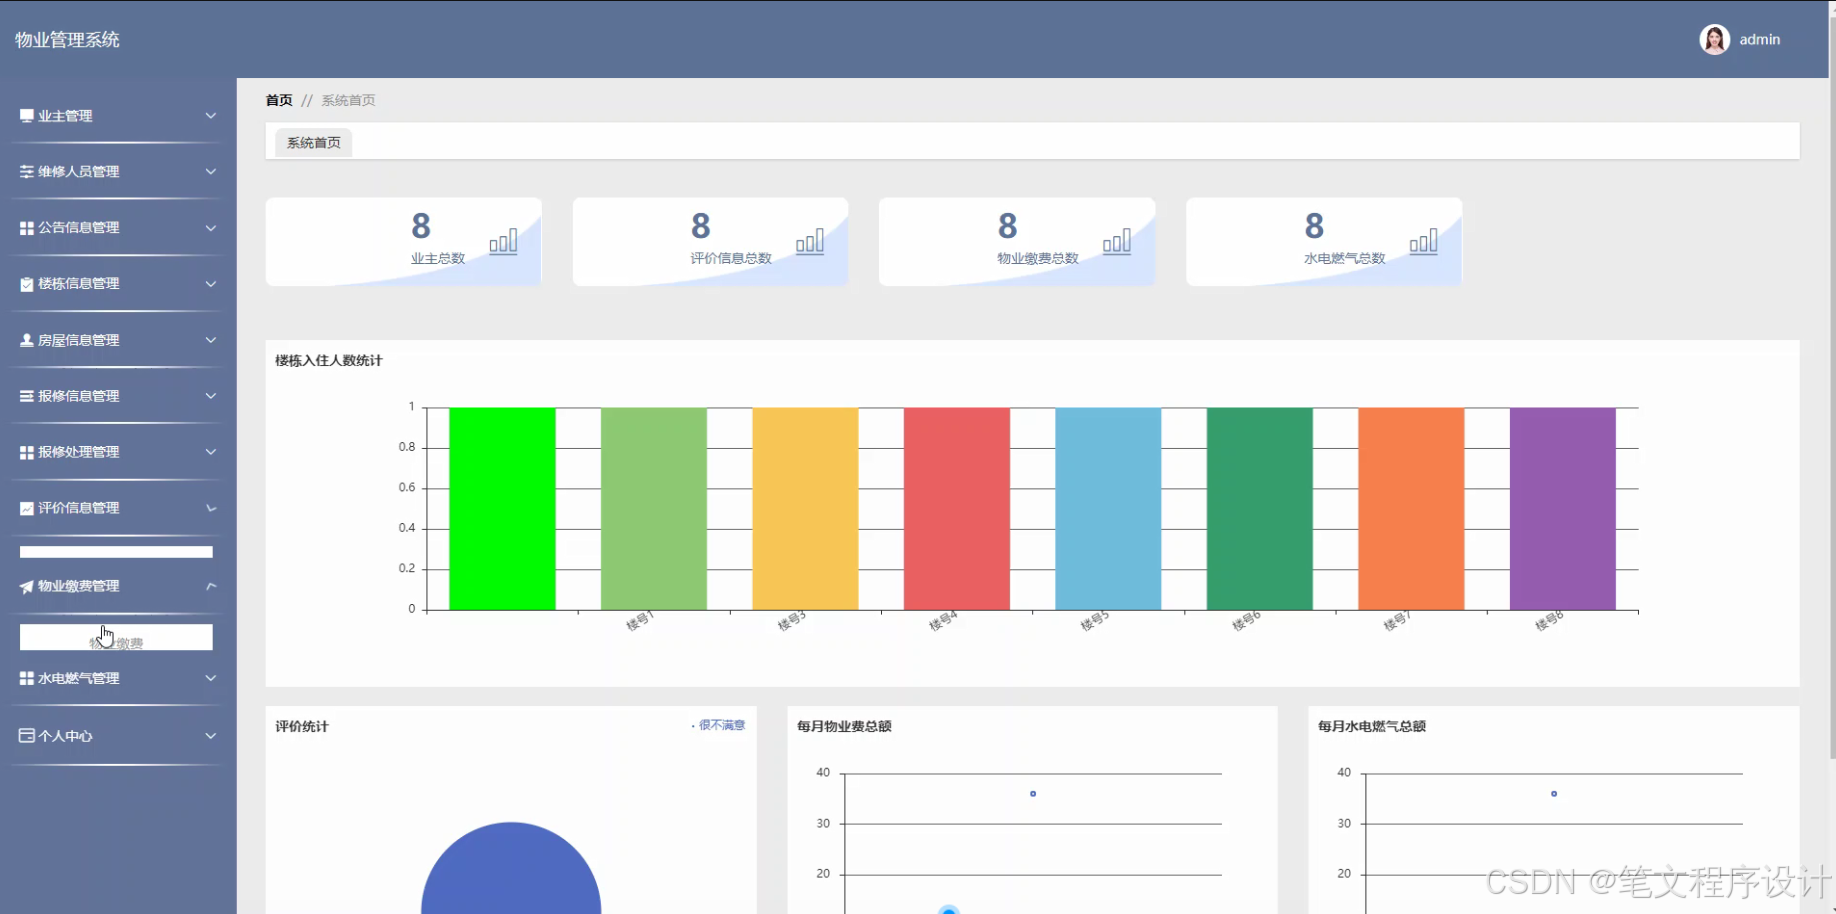Click the 水电燃气管理 grid icon

pyautogui.click(x=27, y=678)
